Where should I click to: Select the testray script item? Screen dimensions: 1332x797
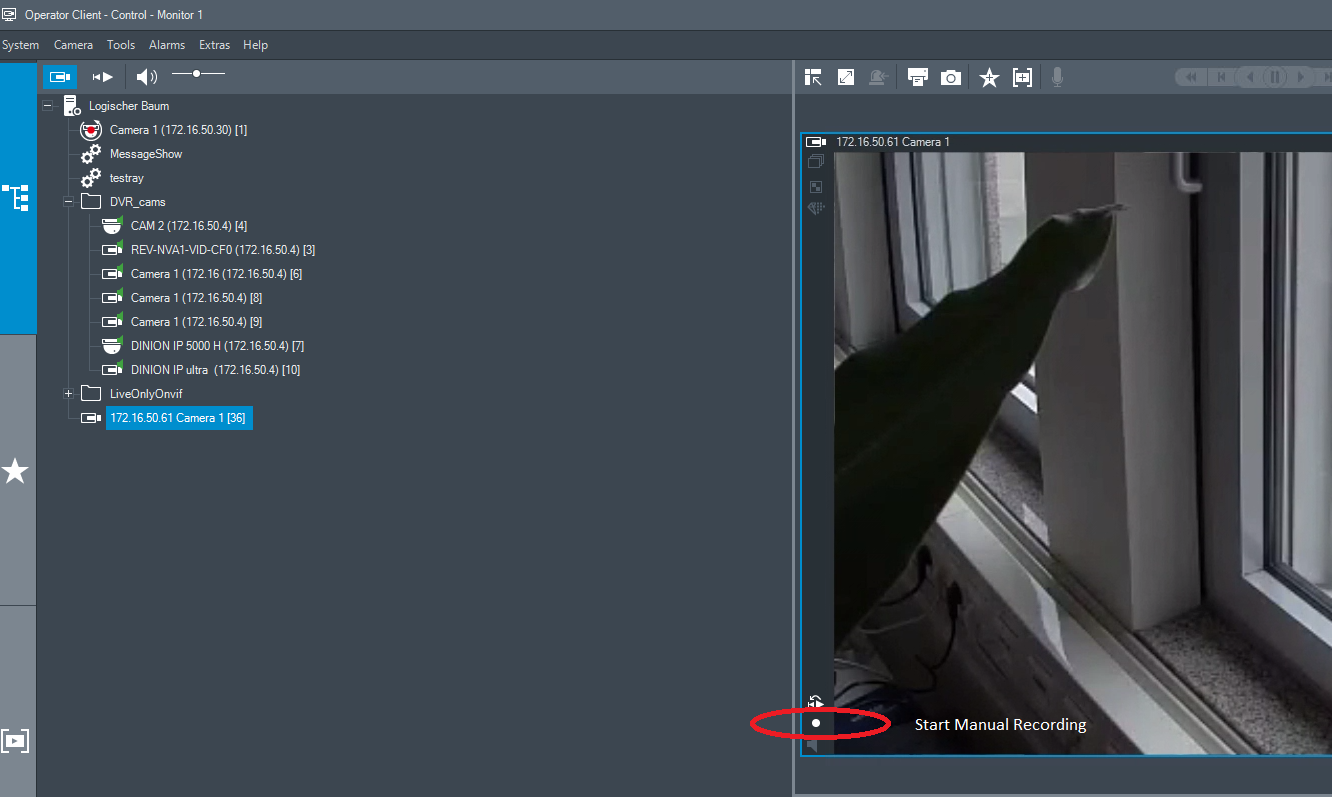tap(127, 178)
